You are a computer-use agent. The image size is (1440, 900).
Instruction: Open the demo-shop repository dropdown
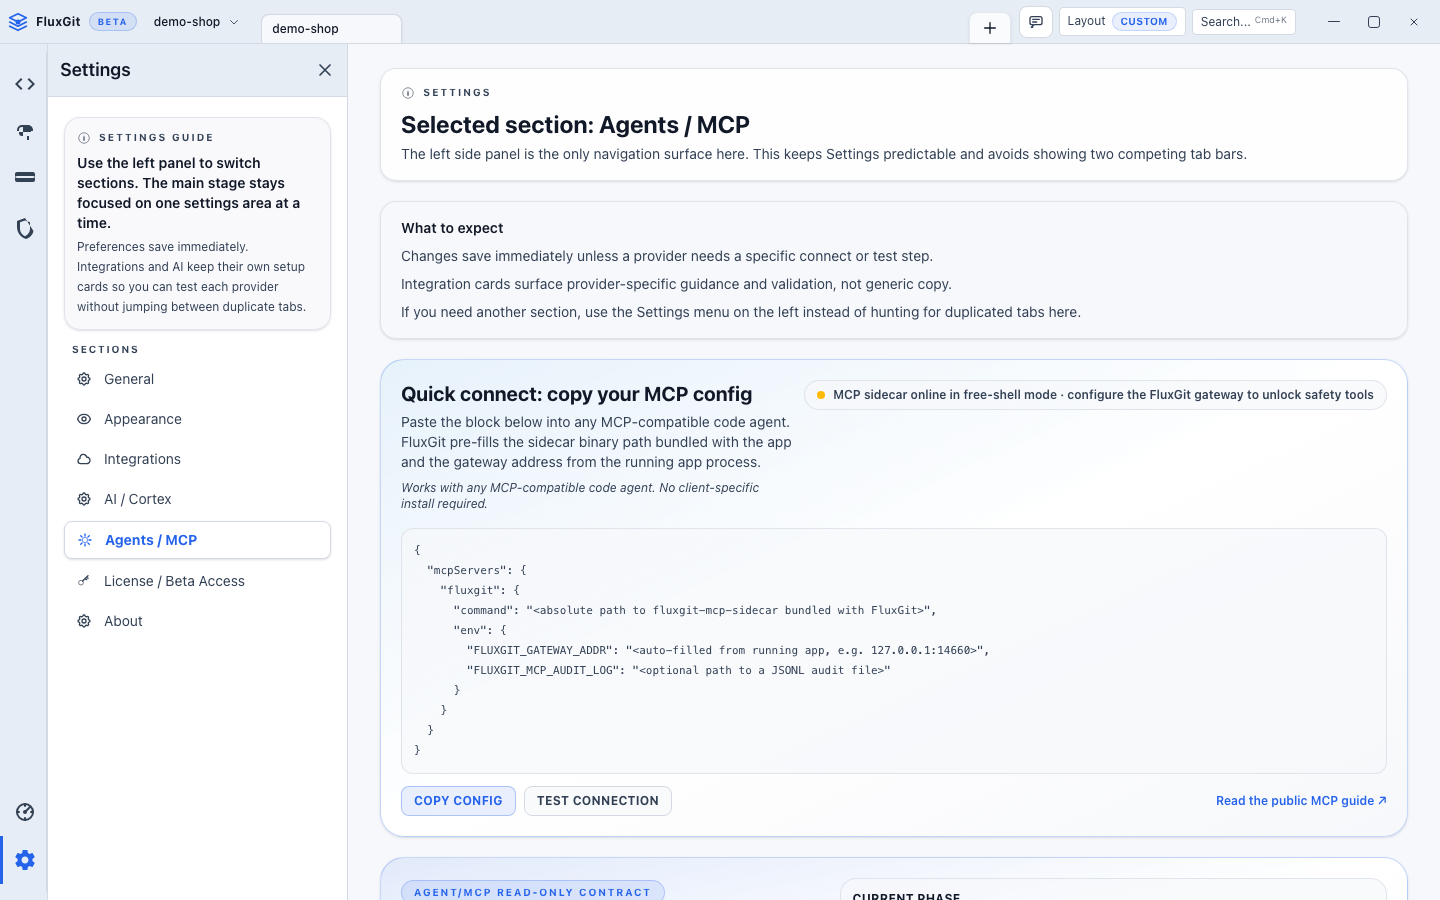tap(196, 22)
